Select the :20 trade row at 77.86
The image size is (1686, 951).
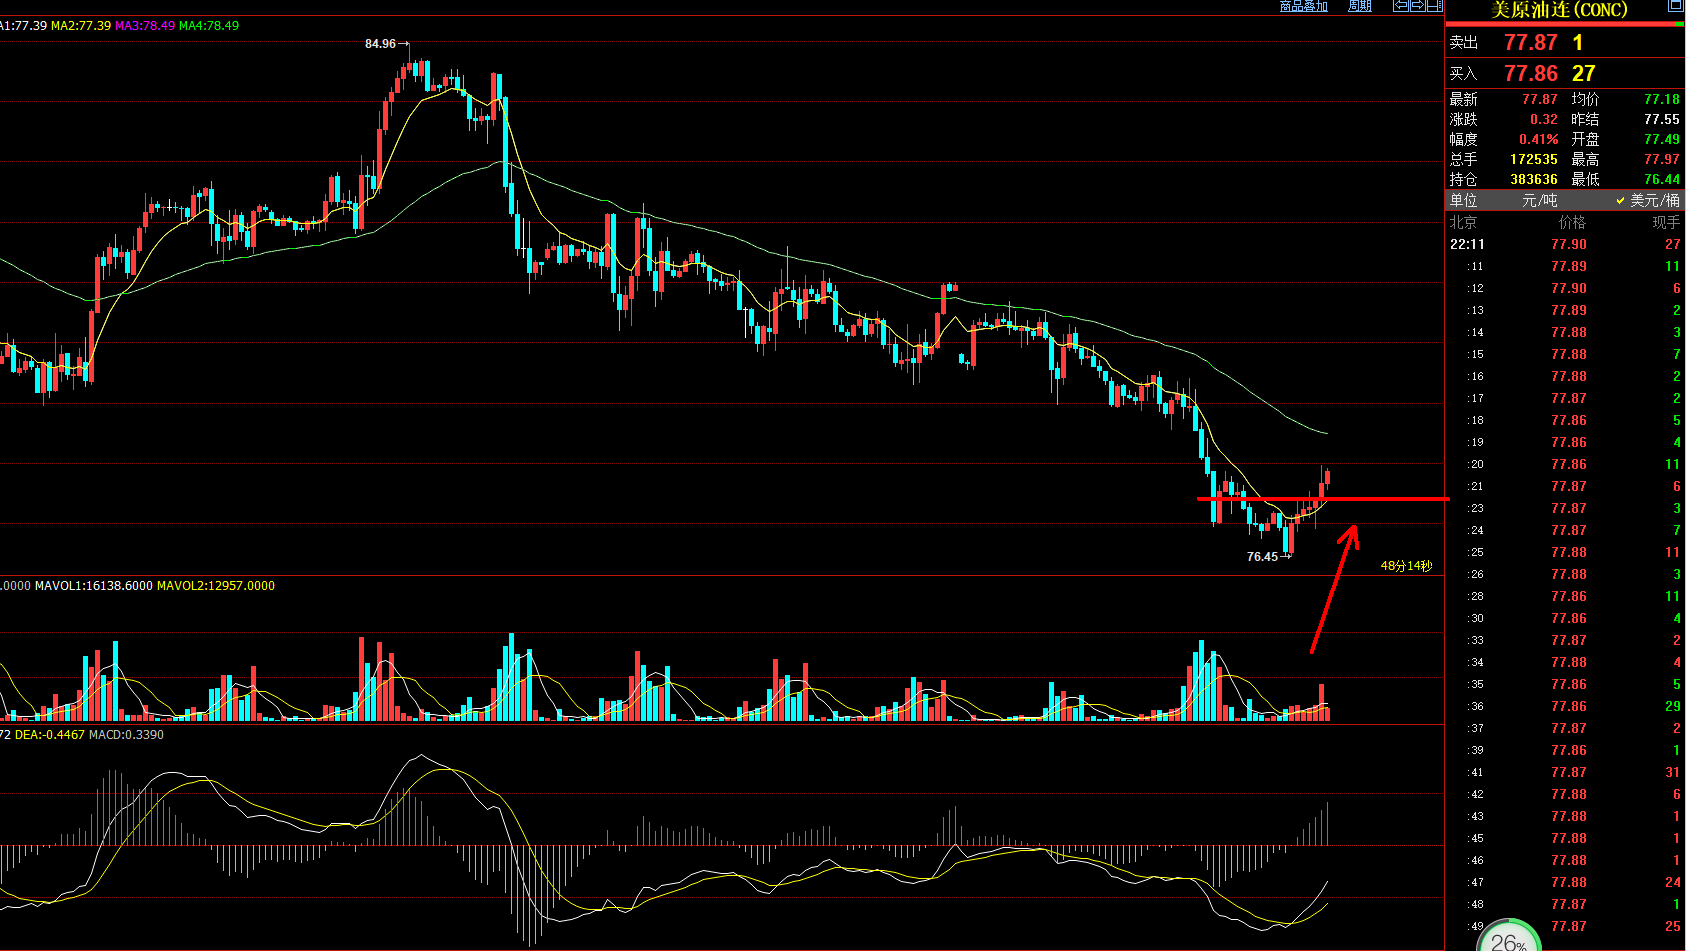click(x=1565, y=464)
